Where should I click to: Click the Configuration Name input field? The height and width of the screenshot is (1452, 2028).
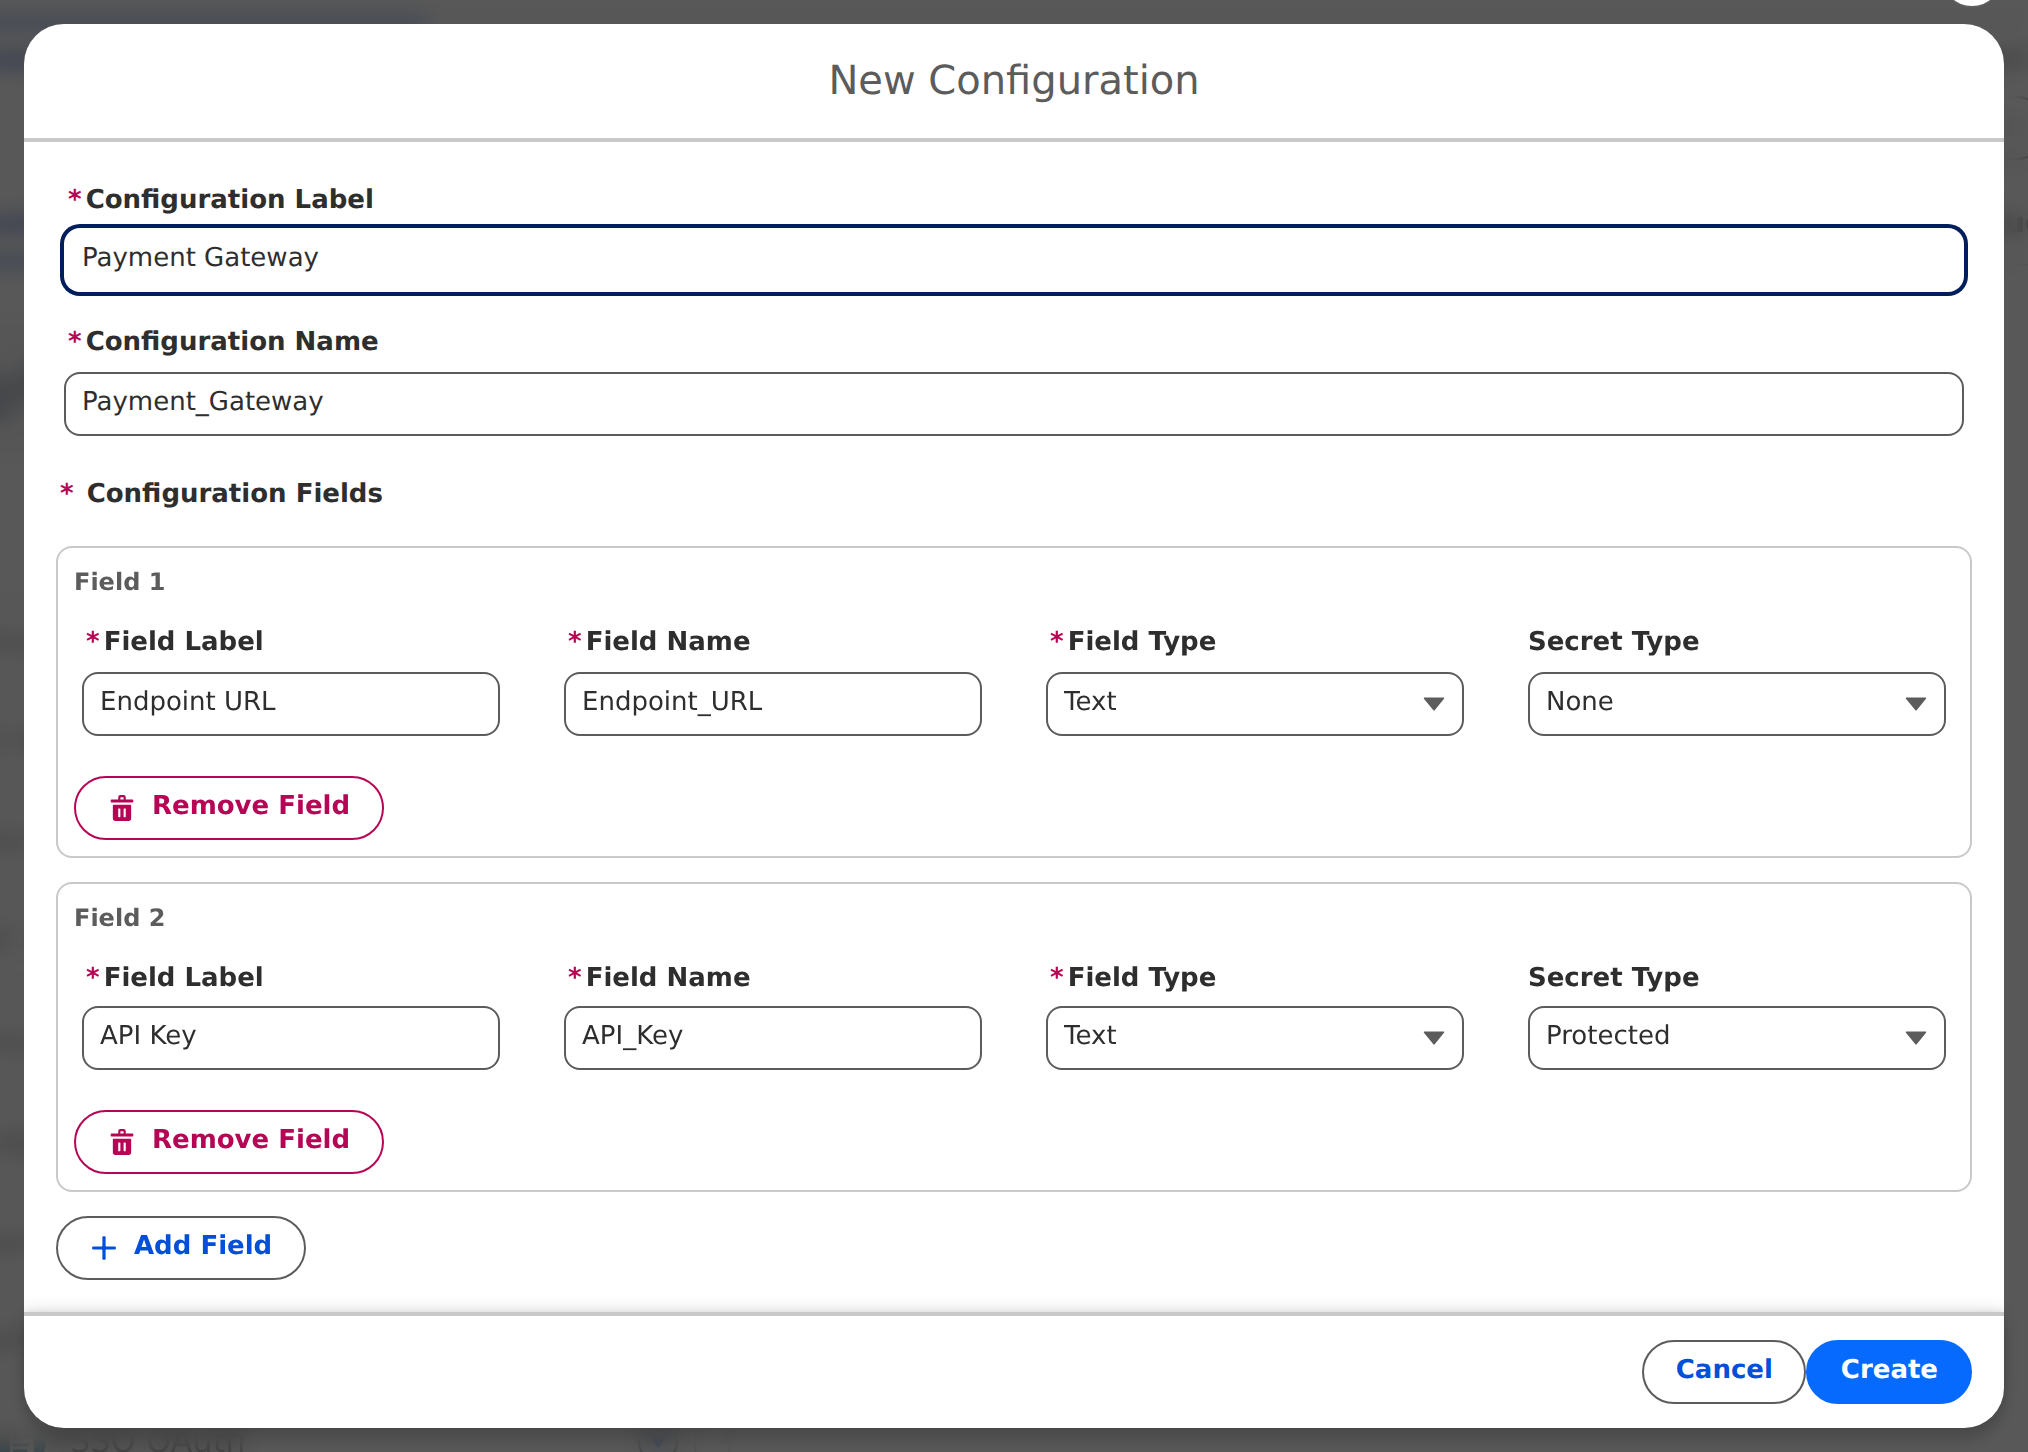click(1013, 404)
